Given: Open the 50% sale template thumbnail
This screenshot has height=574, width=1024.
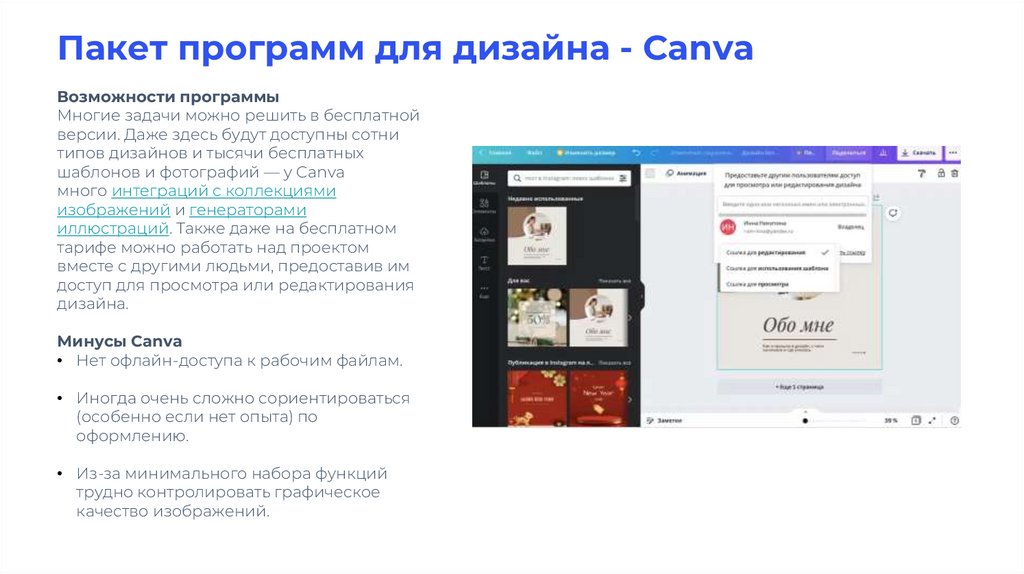Looking at the screenshot, I should [537, 318].
